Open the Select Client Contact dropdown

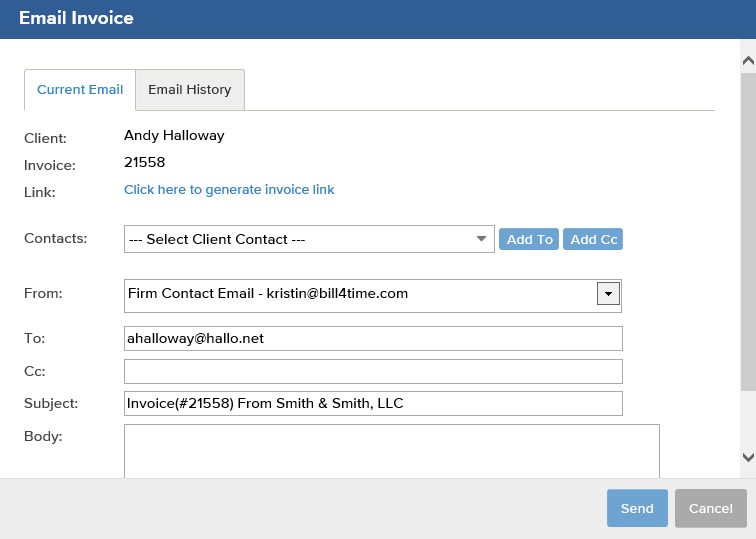click(x=309, y=239)
